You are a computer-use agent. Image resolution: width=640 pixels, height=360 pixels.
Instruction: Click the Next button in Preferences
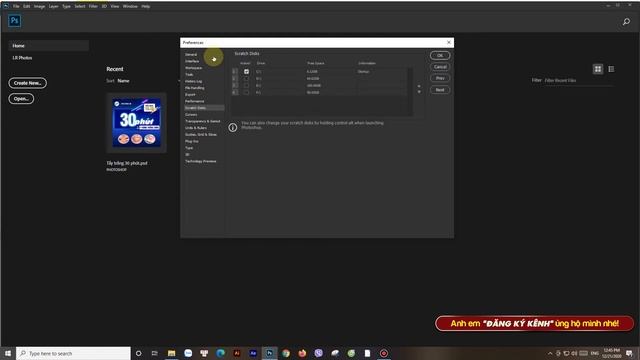440,90
